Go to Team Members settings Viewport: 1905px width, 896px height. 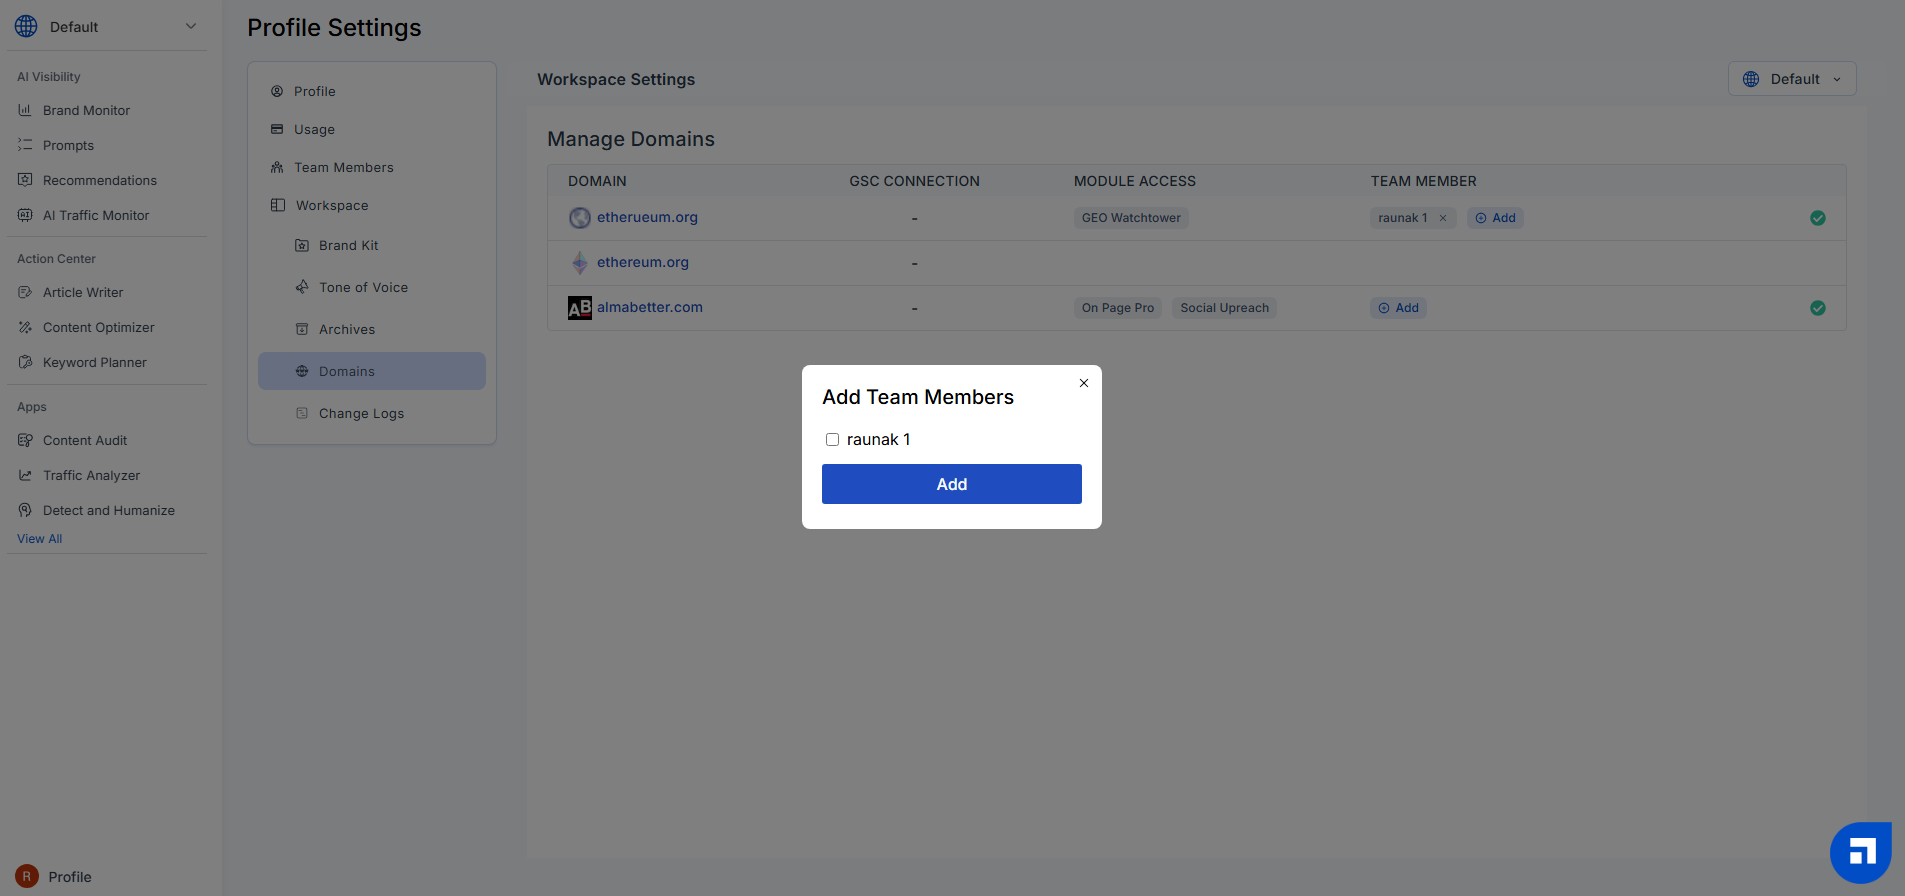click(x=343, y=168)
